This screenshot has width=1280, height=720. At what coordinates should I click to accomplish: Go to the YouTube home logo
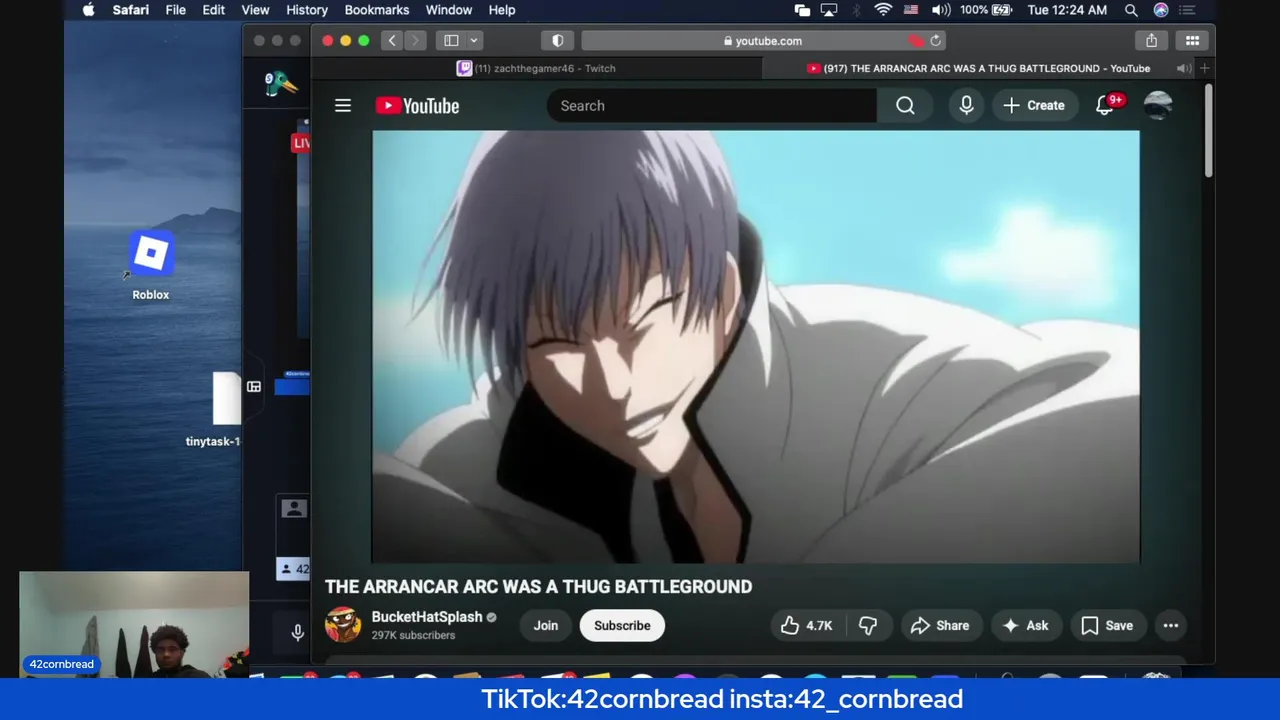coord(417,106)
